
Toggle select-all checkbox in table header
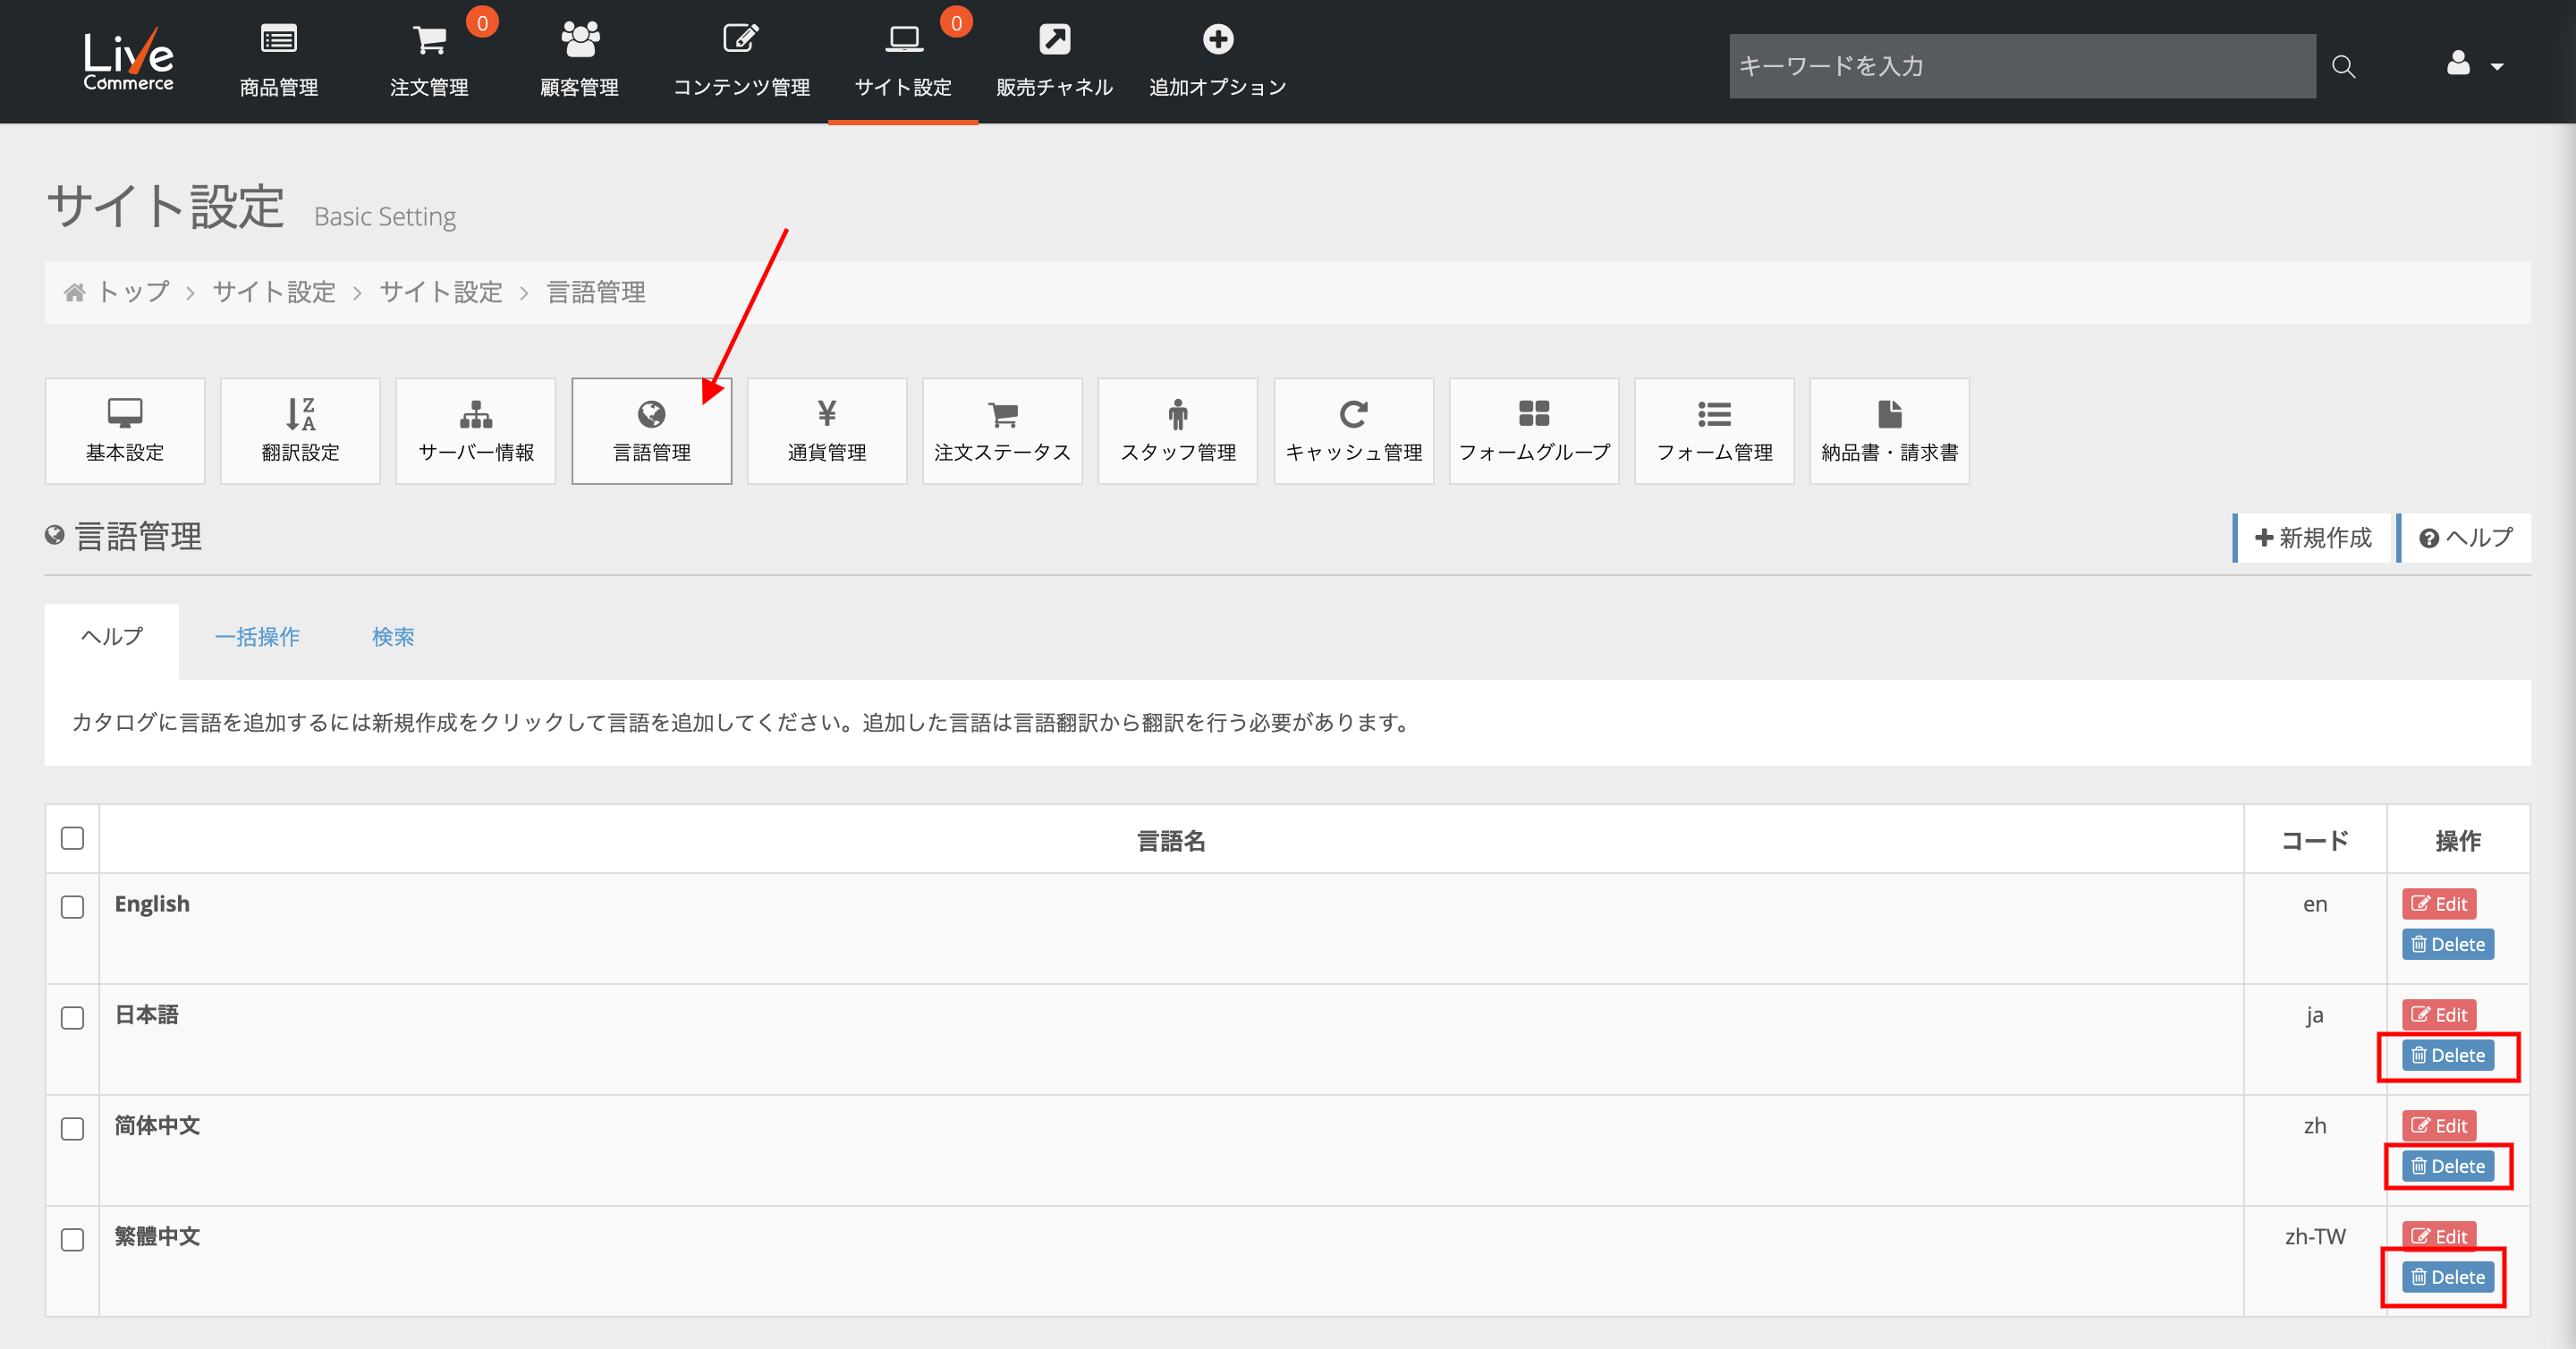coord(72,838)
